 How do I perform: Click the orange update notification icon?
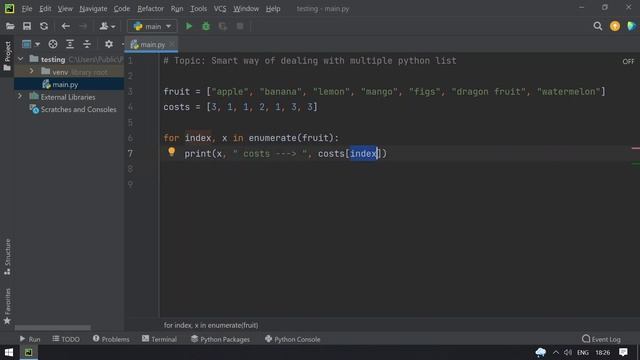tap(615, 27)
